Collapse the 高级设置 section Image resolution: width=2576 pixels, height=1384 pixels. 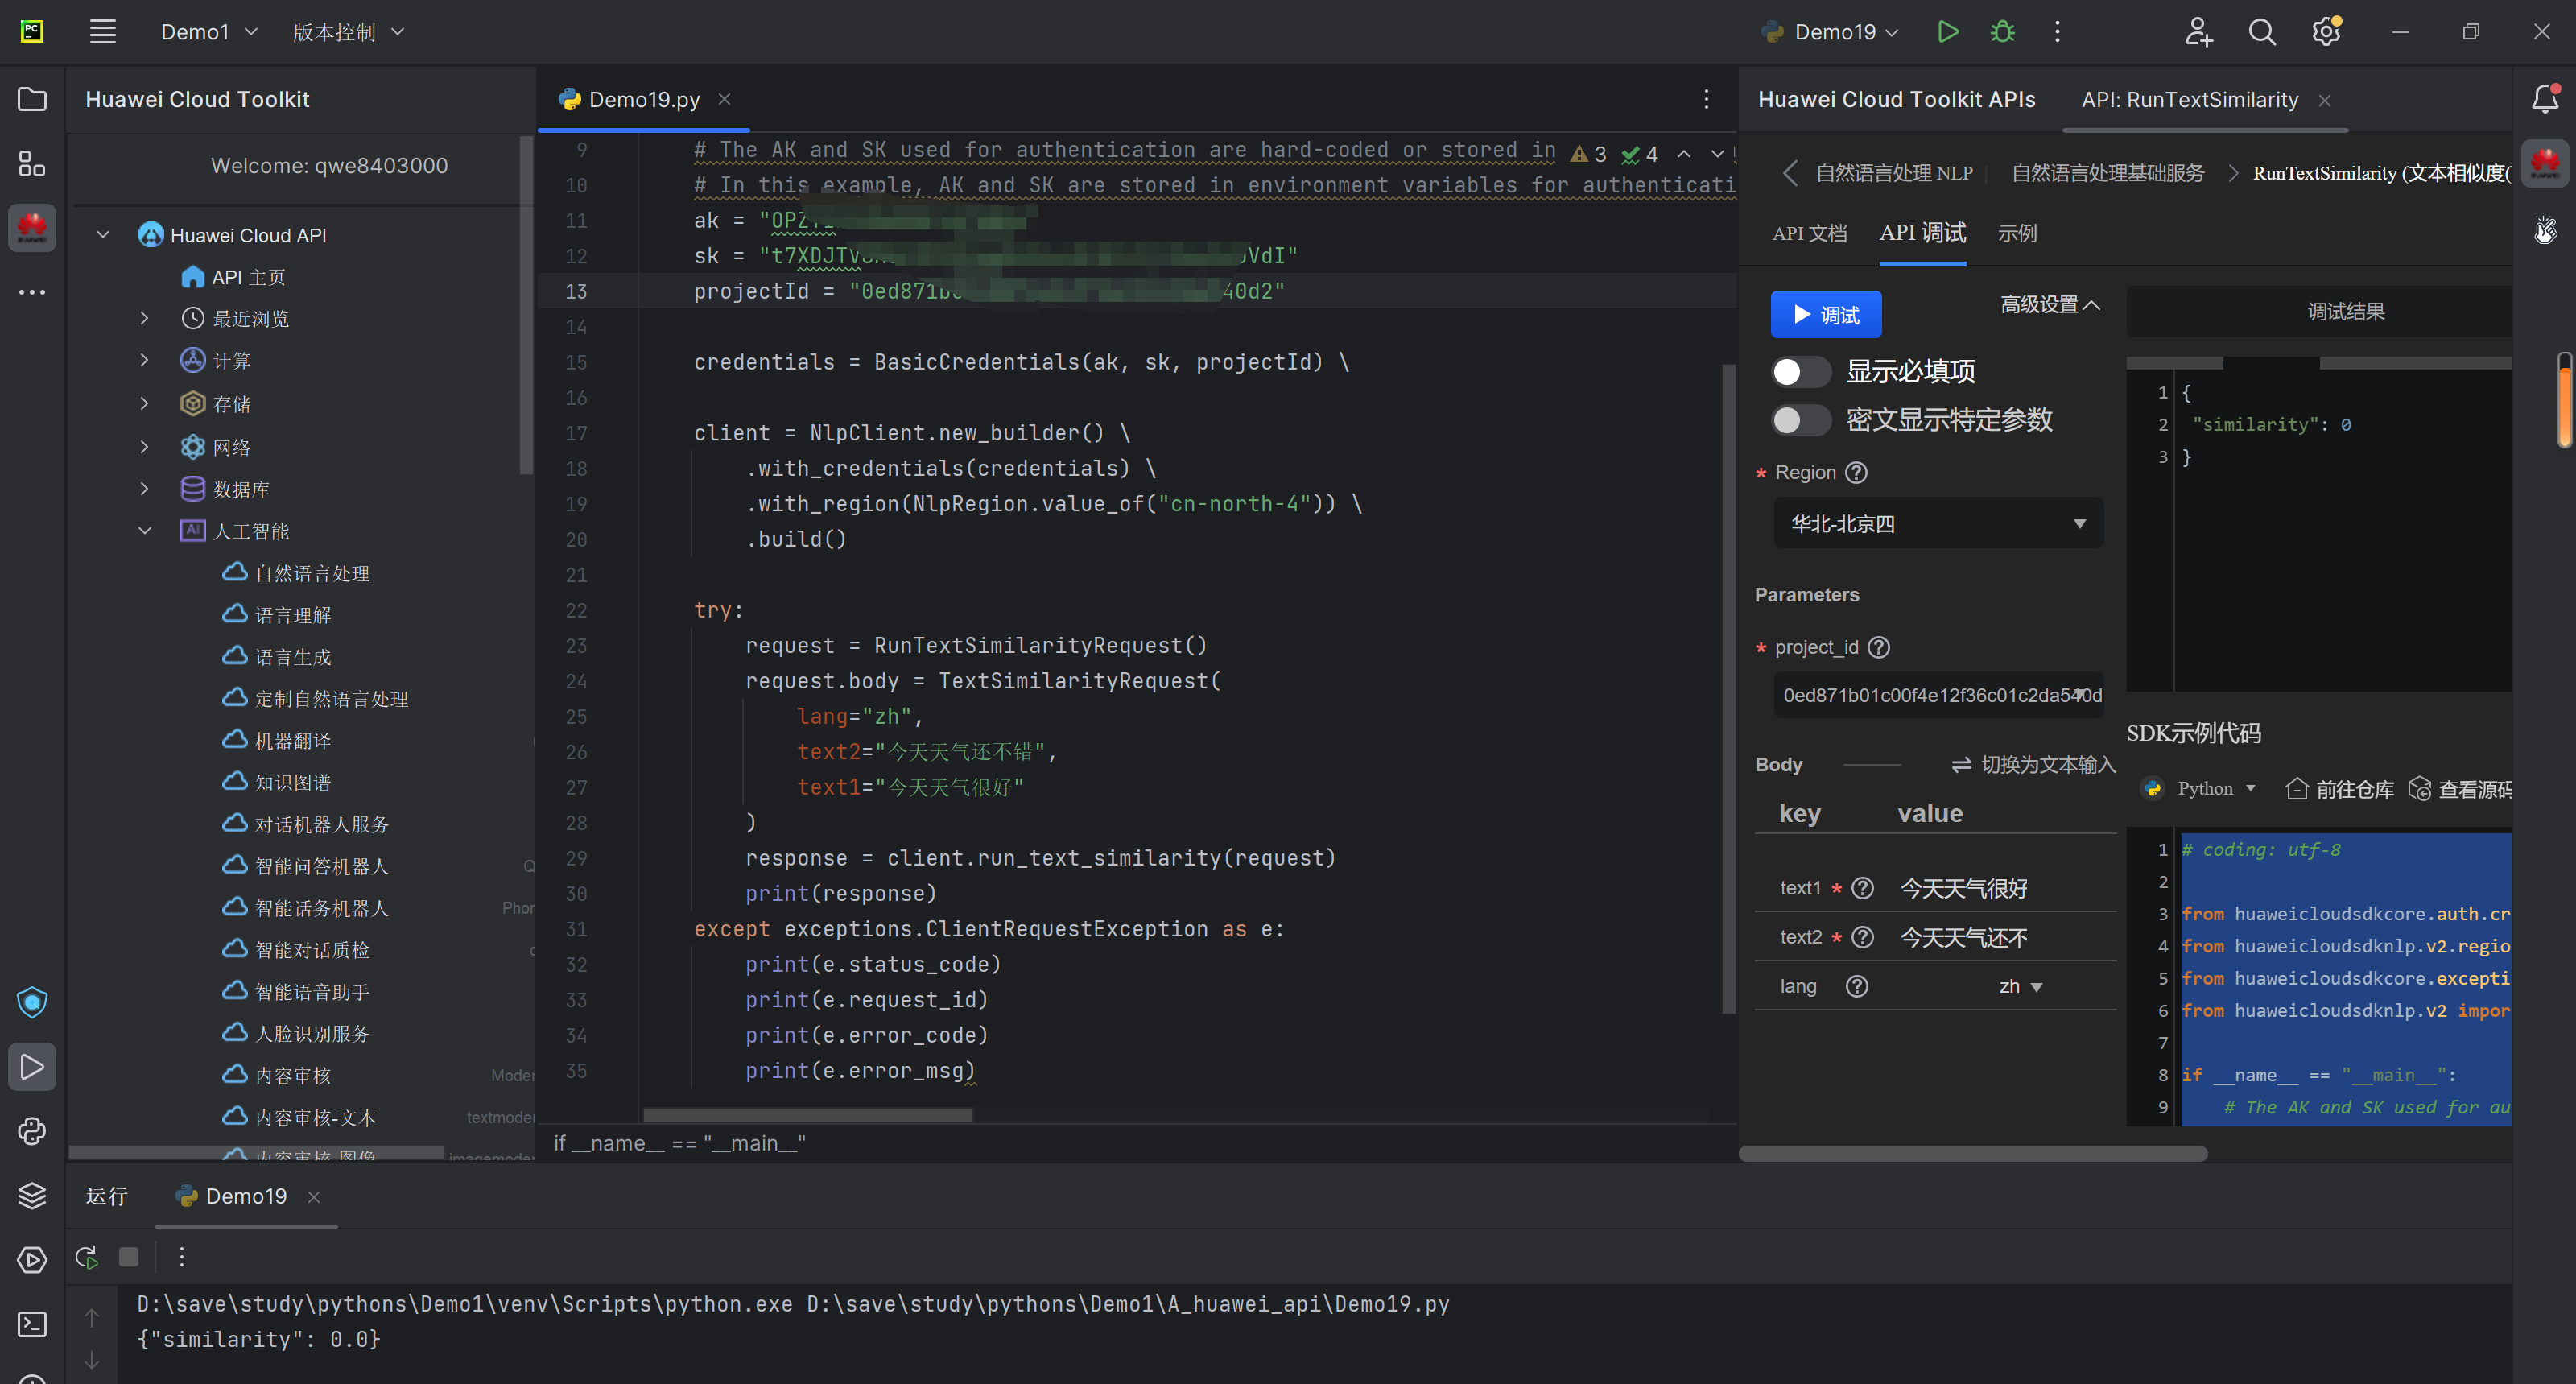click(2049, 305)
